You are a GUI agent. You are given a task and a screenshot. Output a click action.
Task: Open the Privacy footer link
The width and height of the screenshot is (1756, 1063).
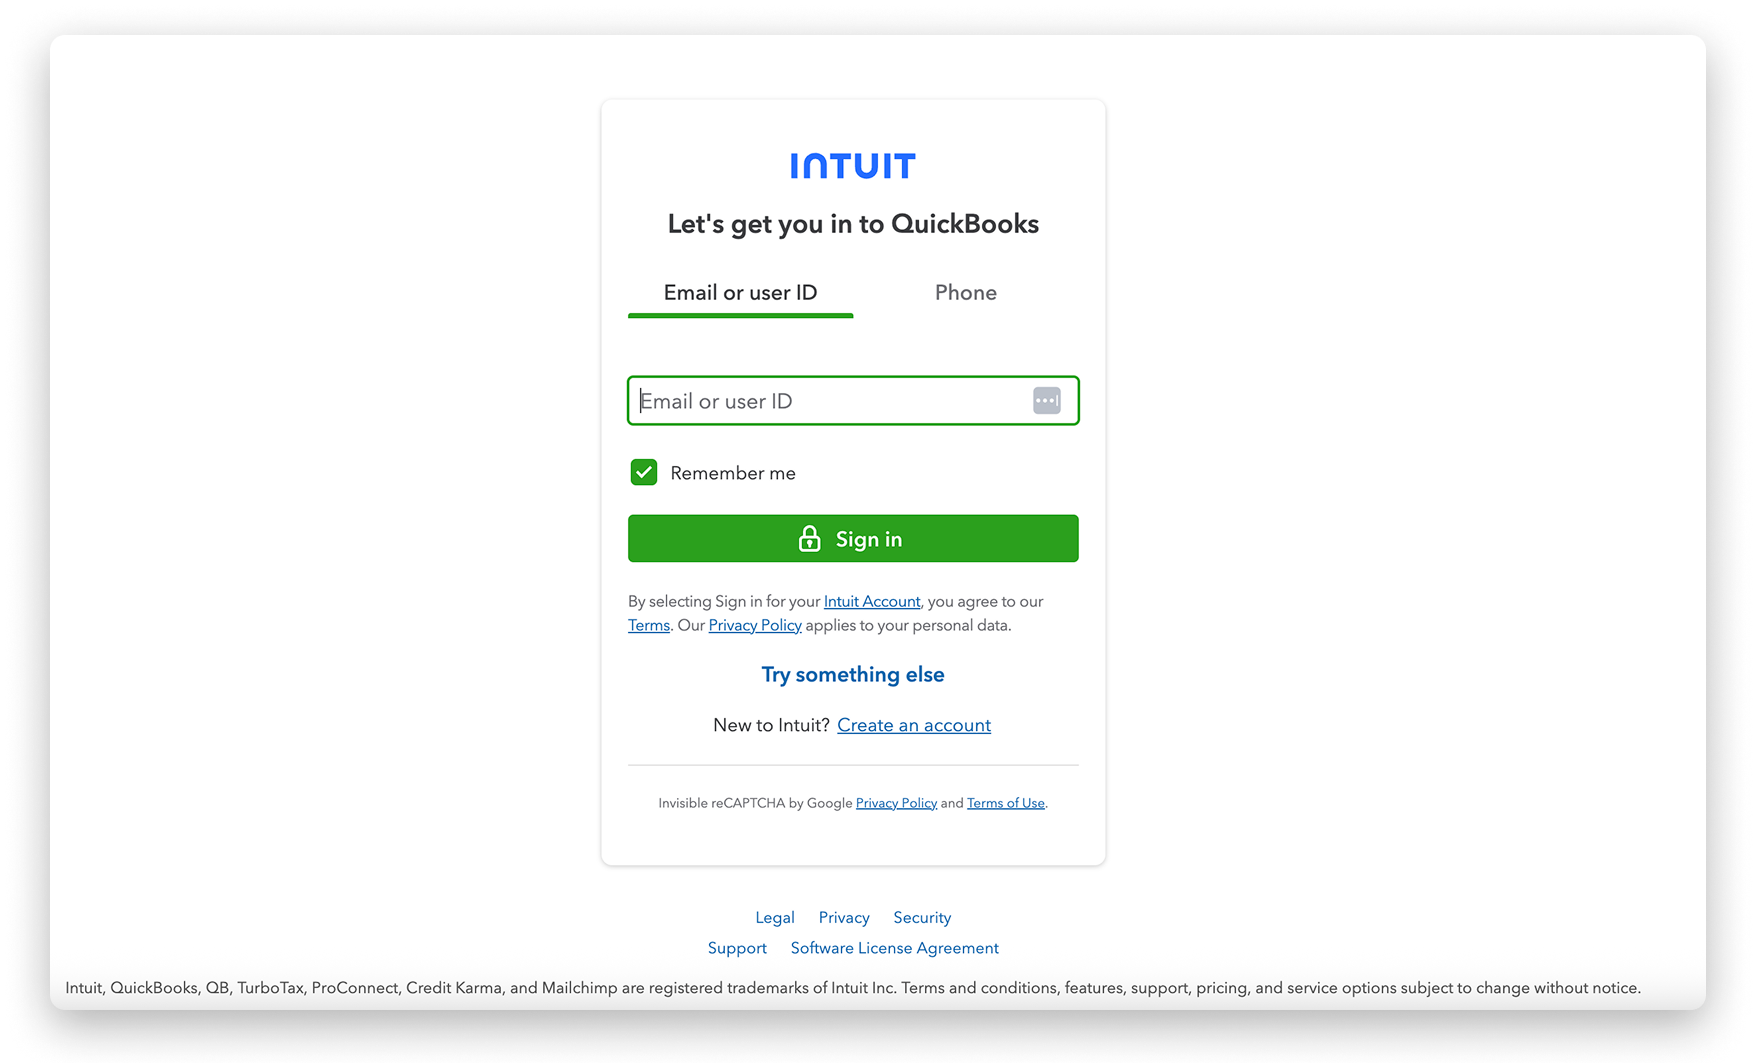844,918
